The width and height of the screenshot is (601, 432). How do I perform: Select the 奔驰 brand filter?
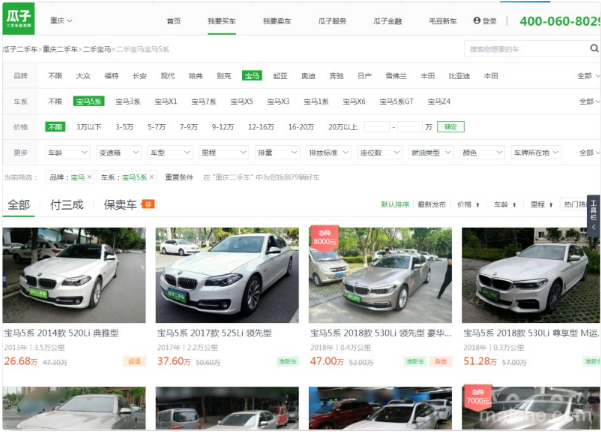pos(337,76)
